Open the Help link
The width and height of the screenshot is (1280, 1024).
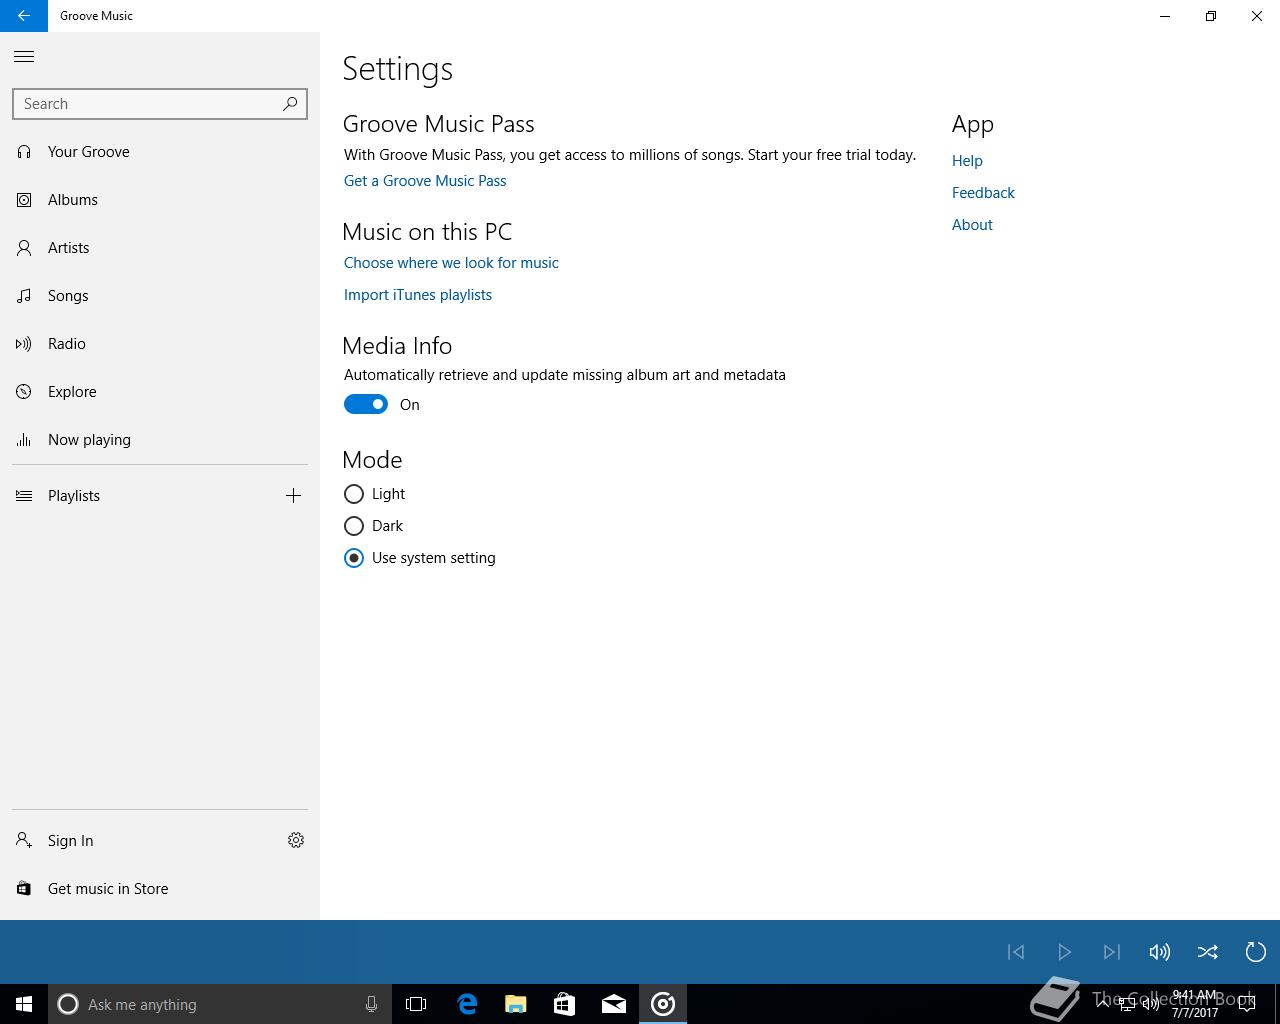[967, 161]
